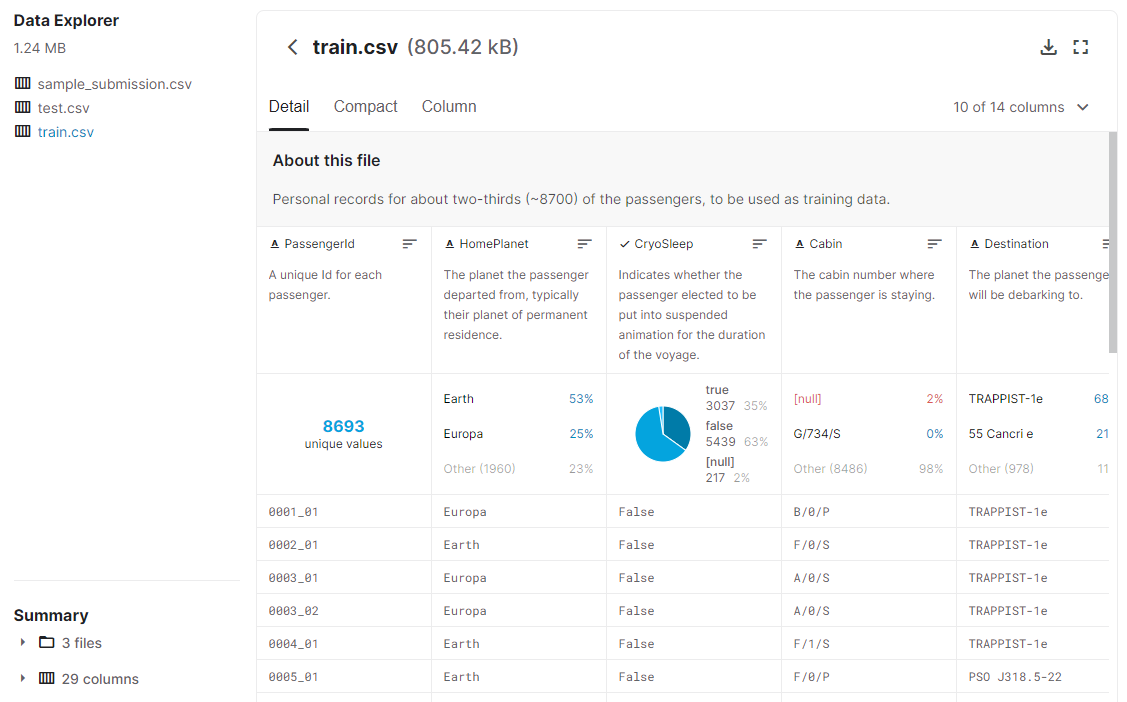Click HomePlanet cell in row 0002_01

[x=461, y=545]
